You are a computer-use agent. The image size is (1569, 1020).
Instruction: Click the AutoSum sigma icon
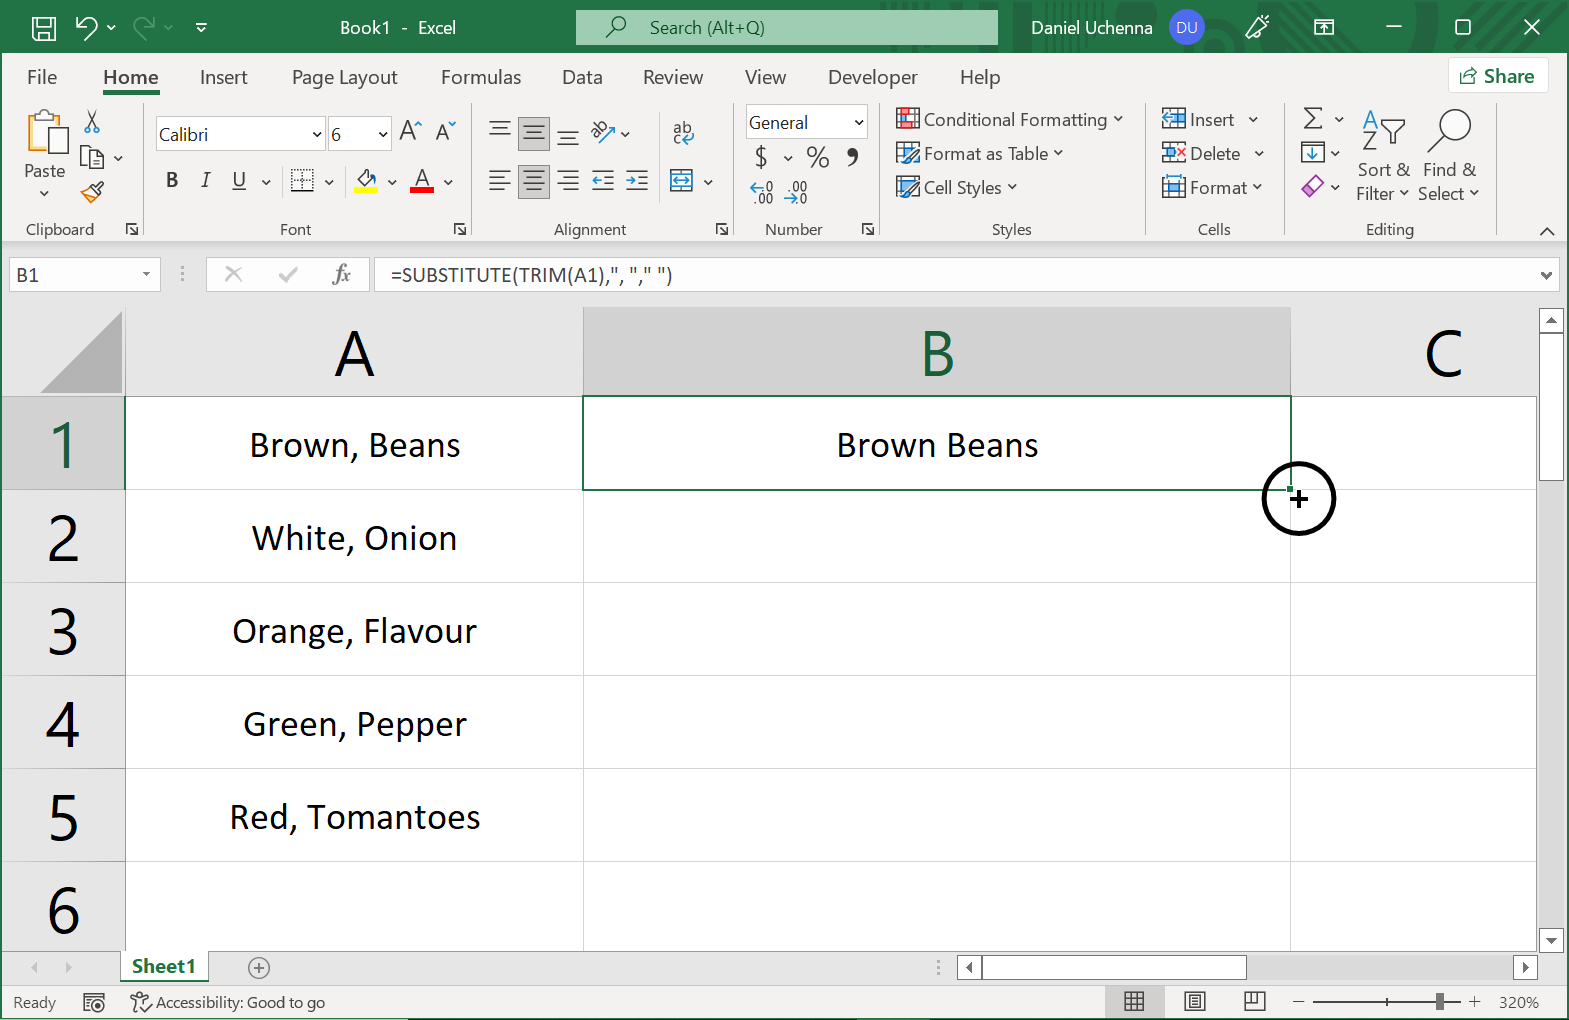[x=1313, y=119]
